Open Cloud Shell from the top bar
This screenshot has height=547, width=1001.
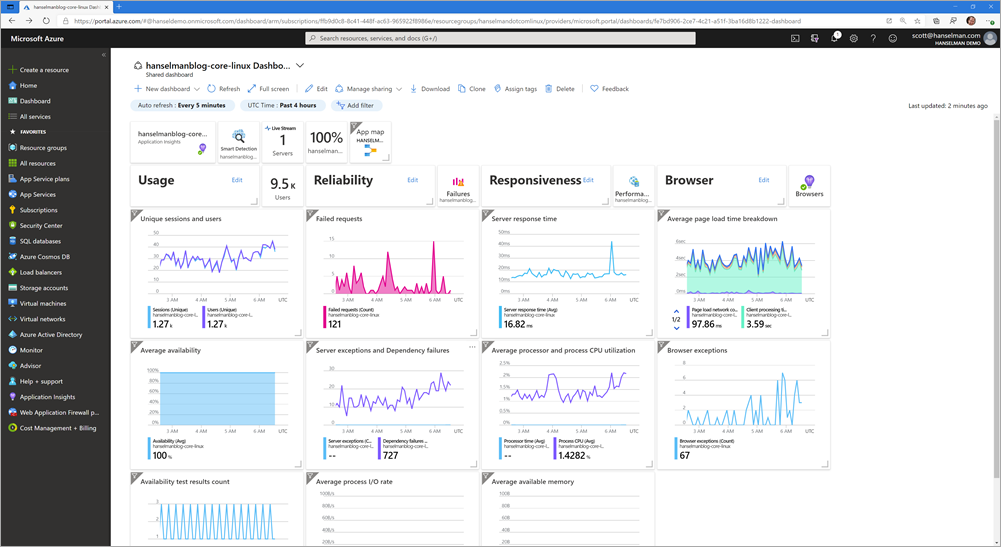pos(795,38)
